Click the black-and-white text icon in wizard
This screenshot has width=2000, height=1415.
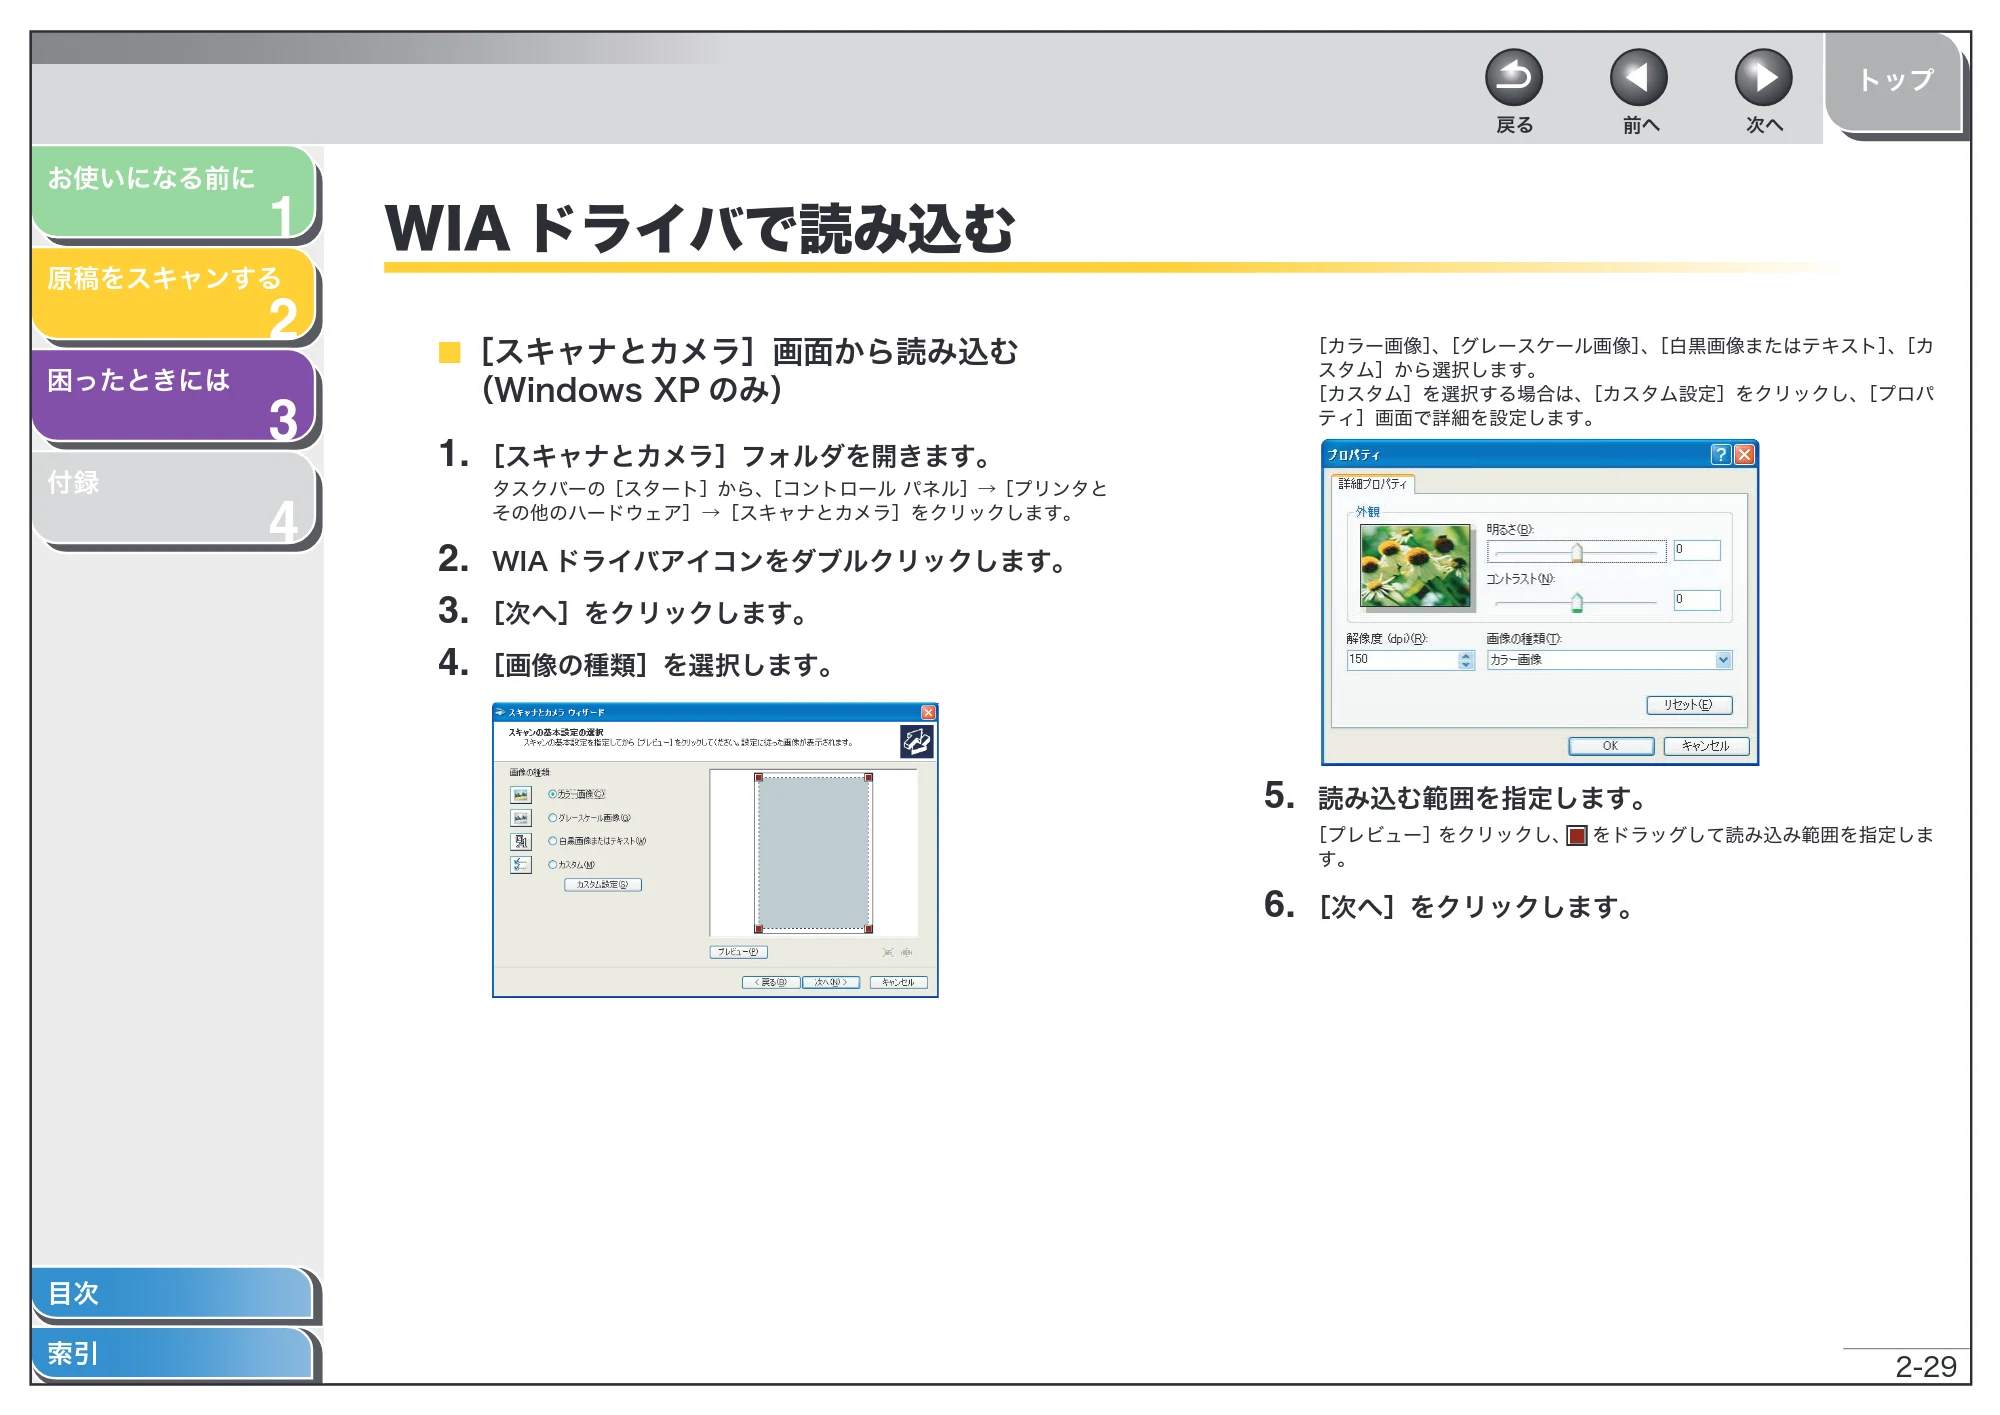pyautogui.click(x=521, y=841)
